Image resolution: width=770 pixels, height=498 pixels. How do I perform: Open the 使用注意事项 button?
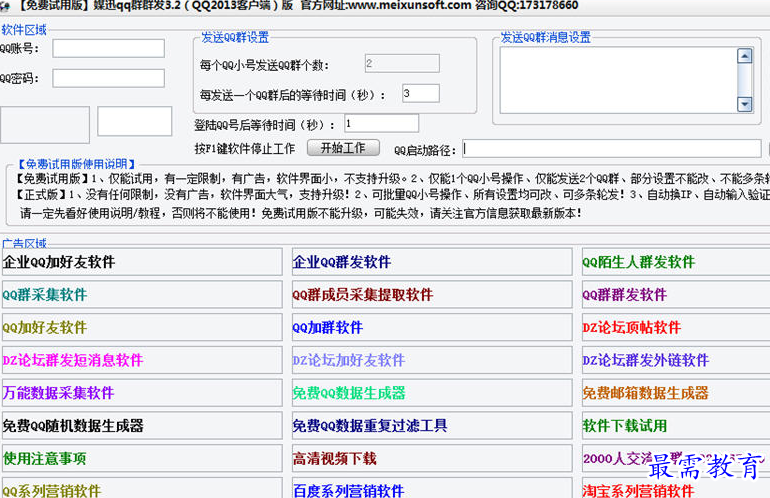(x=142, y=458)
